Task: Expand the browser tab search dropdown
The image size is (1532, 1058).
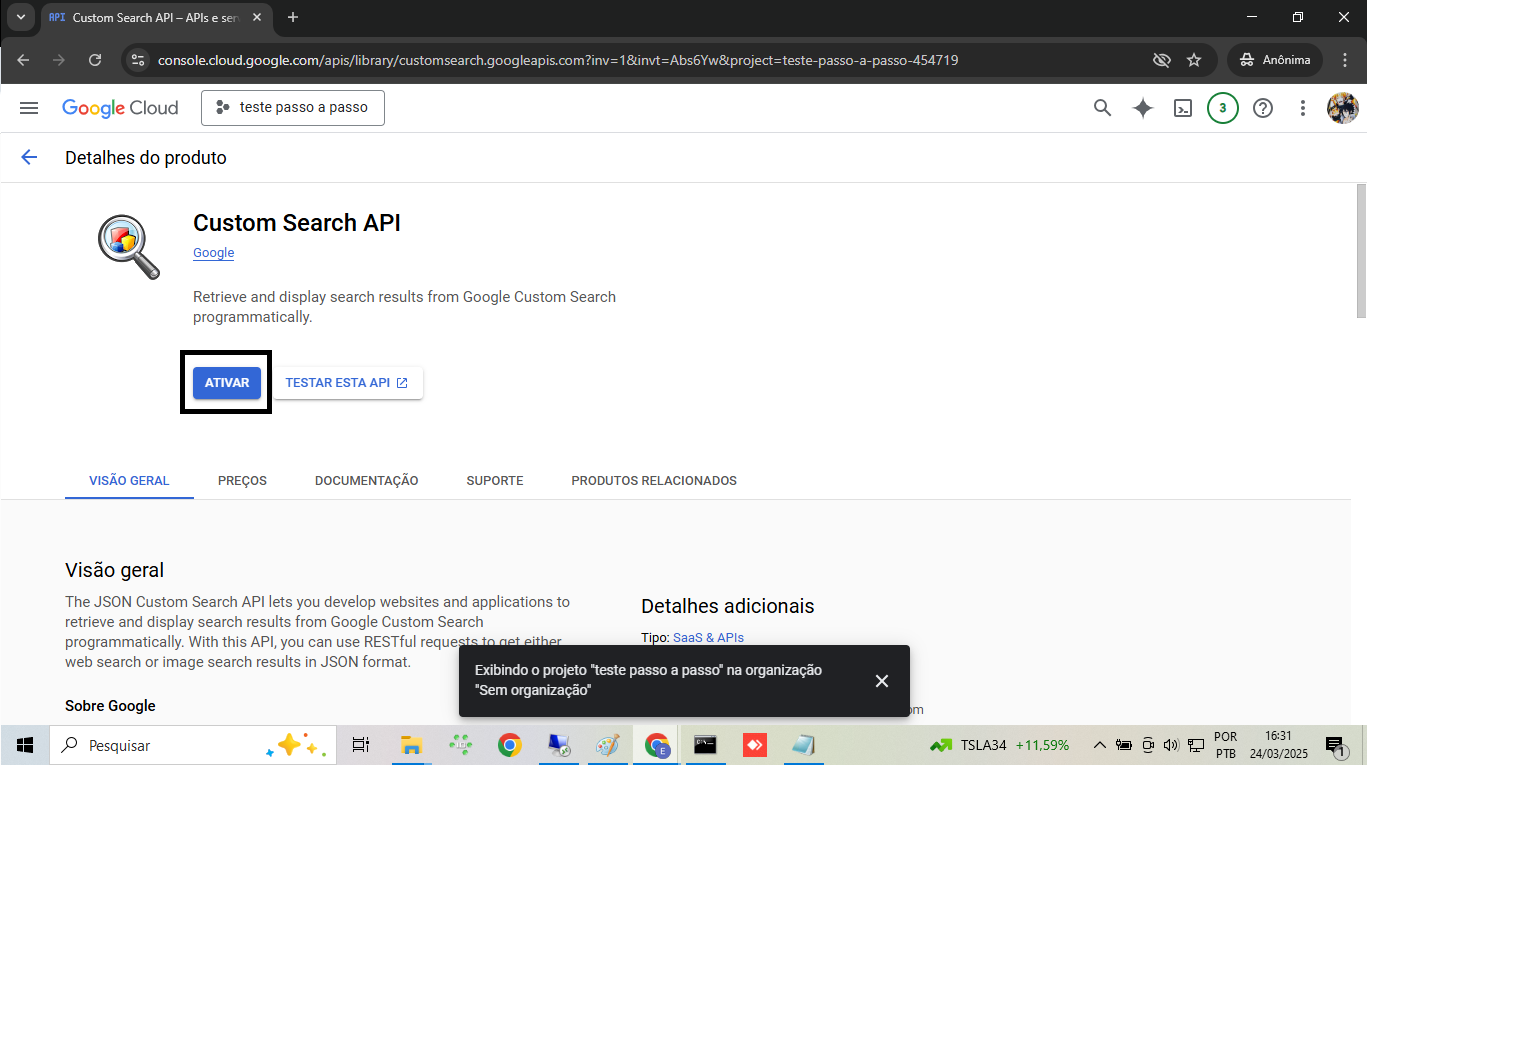Action: click(21, 17)
